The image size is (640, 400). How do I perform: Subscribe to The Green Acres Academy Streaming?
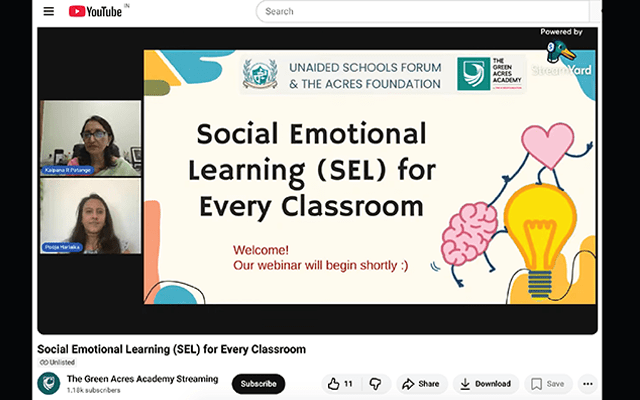click(258, 384)
